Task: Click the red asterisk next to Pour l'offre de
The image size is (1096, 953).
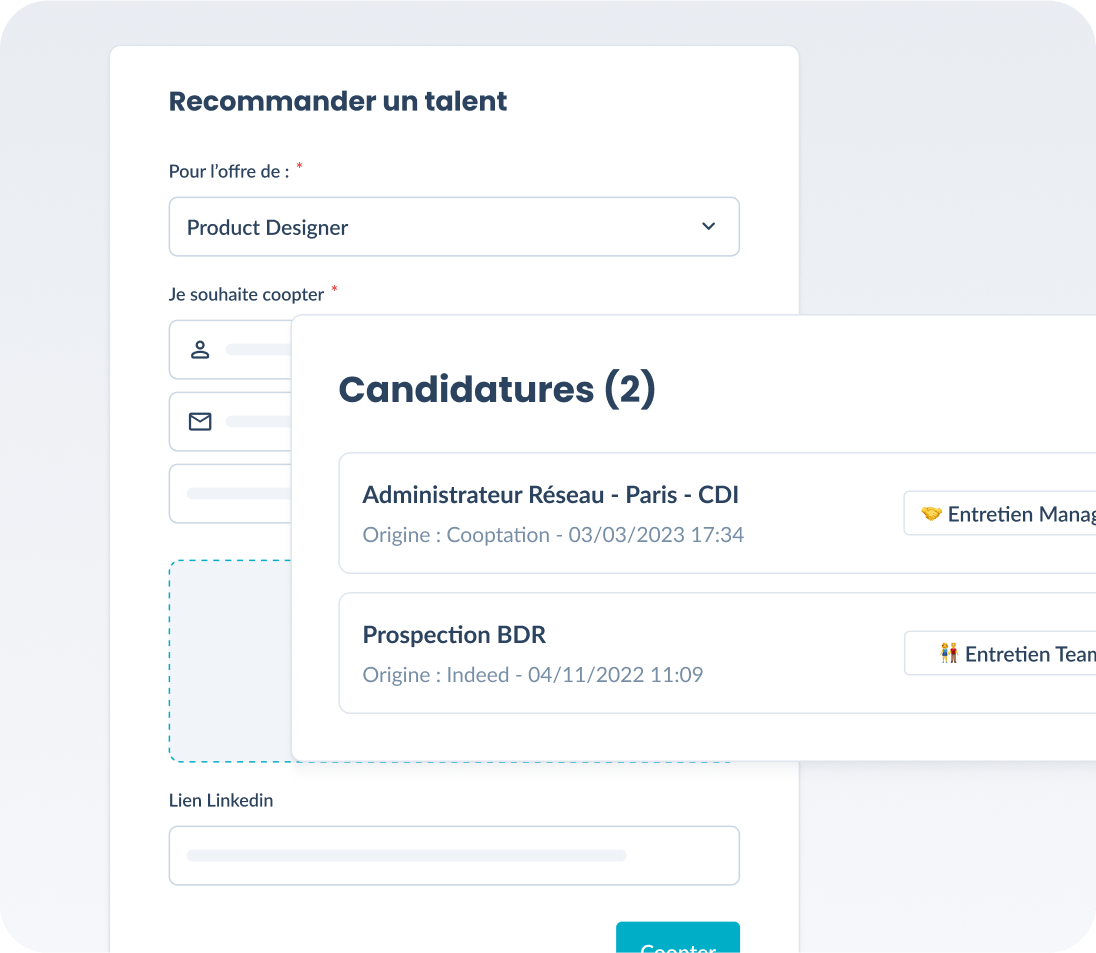Action: [x=298, y=166]
